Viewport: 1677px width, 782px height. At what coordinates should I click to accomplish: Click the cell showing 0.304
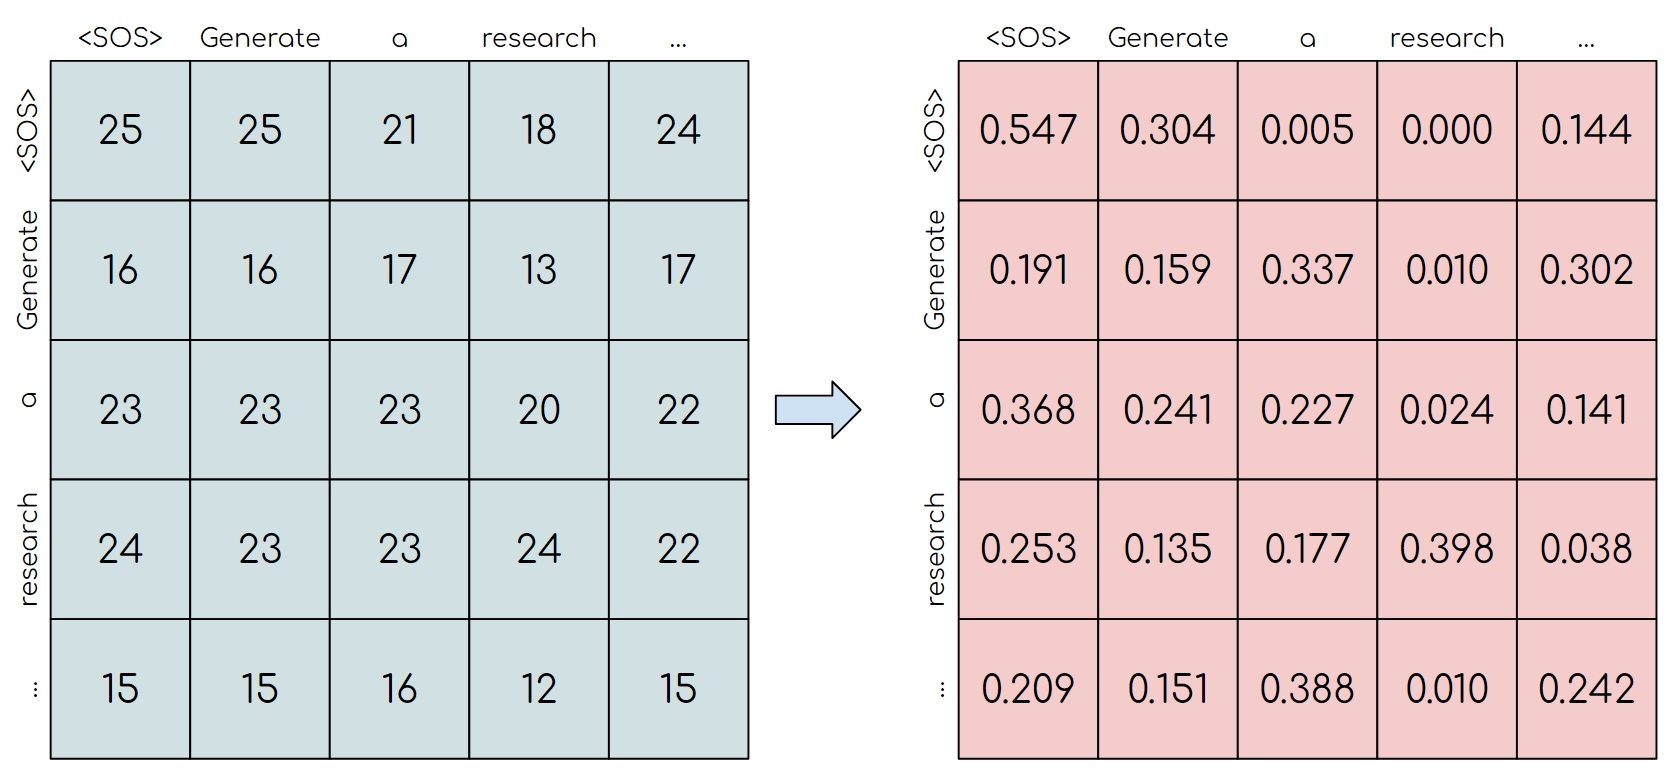click(x=1167, y=130)
